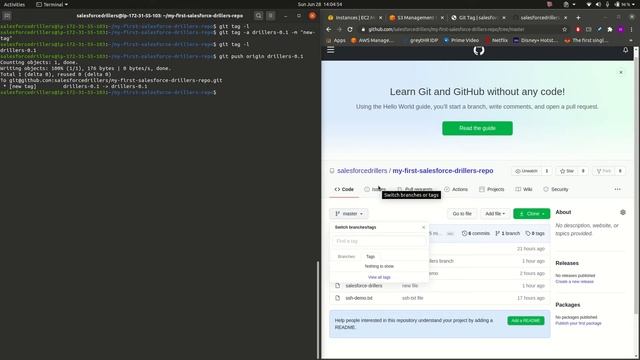Open Disney+ Hotstar bookmark
Viewport: 640px width, 360px height.
point(536,40)
